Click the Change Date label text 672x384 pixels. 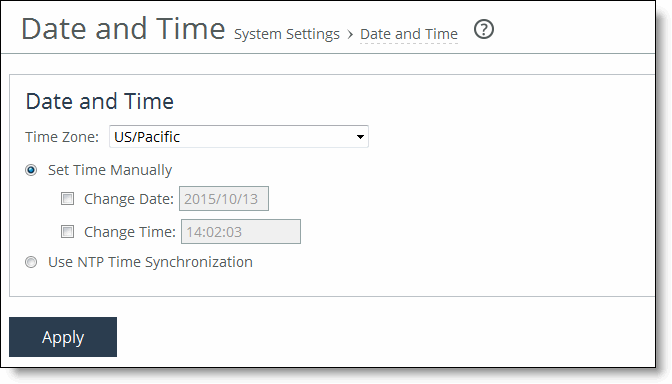(x=129, y=199)
